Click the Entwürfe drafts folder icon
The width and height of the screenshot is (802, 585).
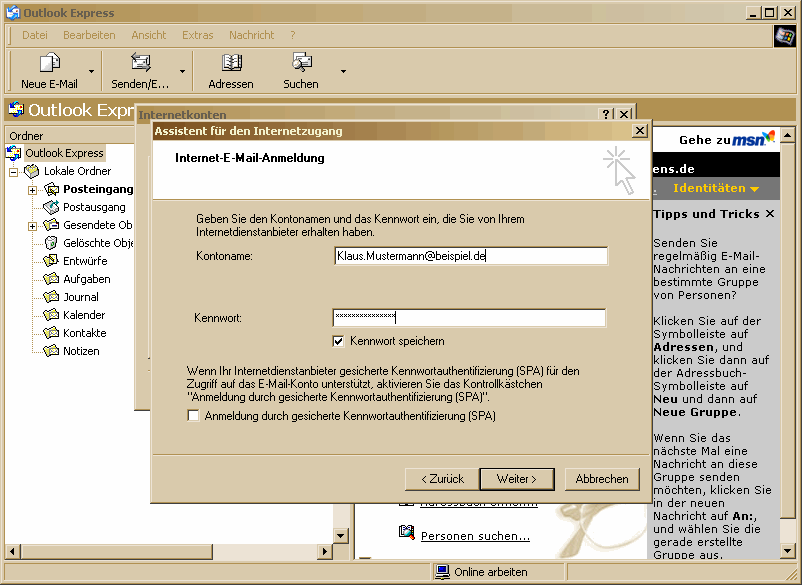[51, 261]
